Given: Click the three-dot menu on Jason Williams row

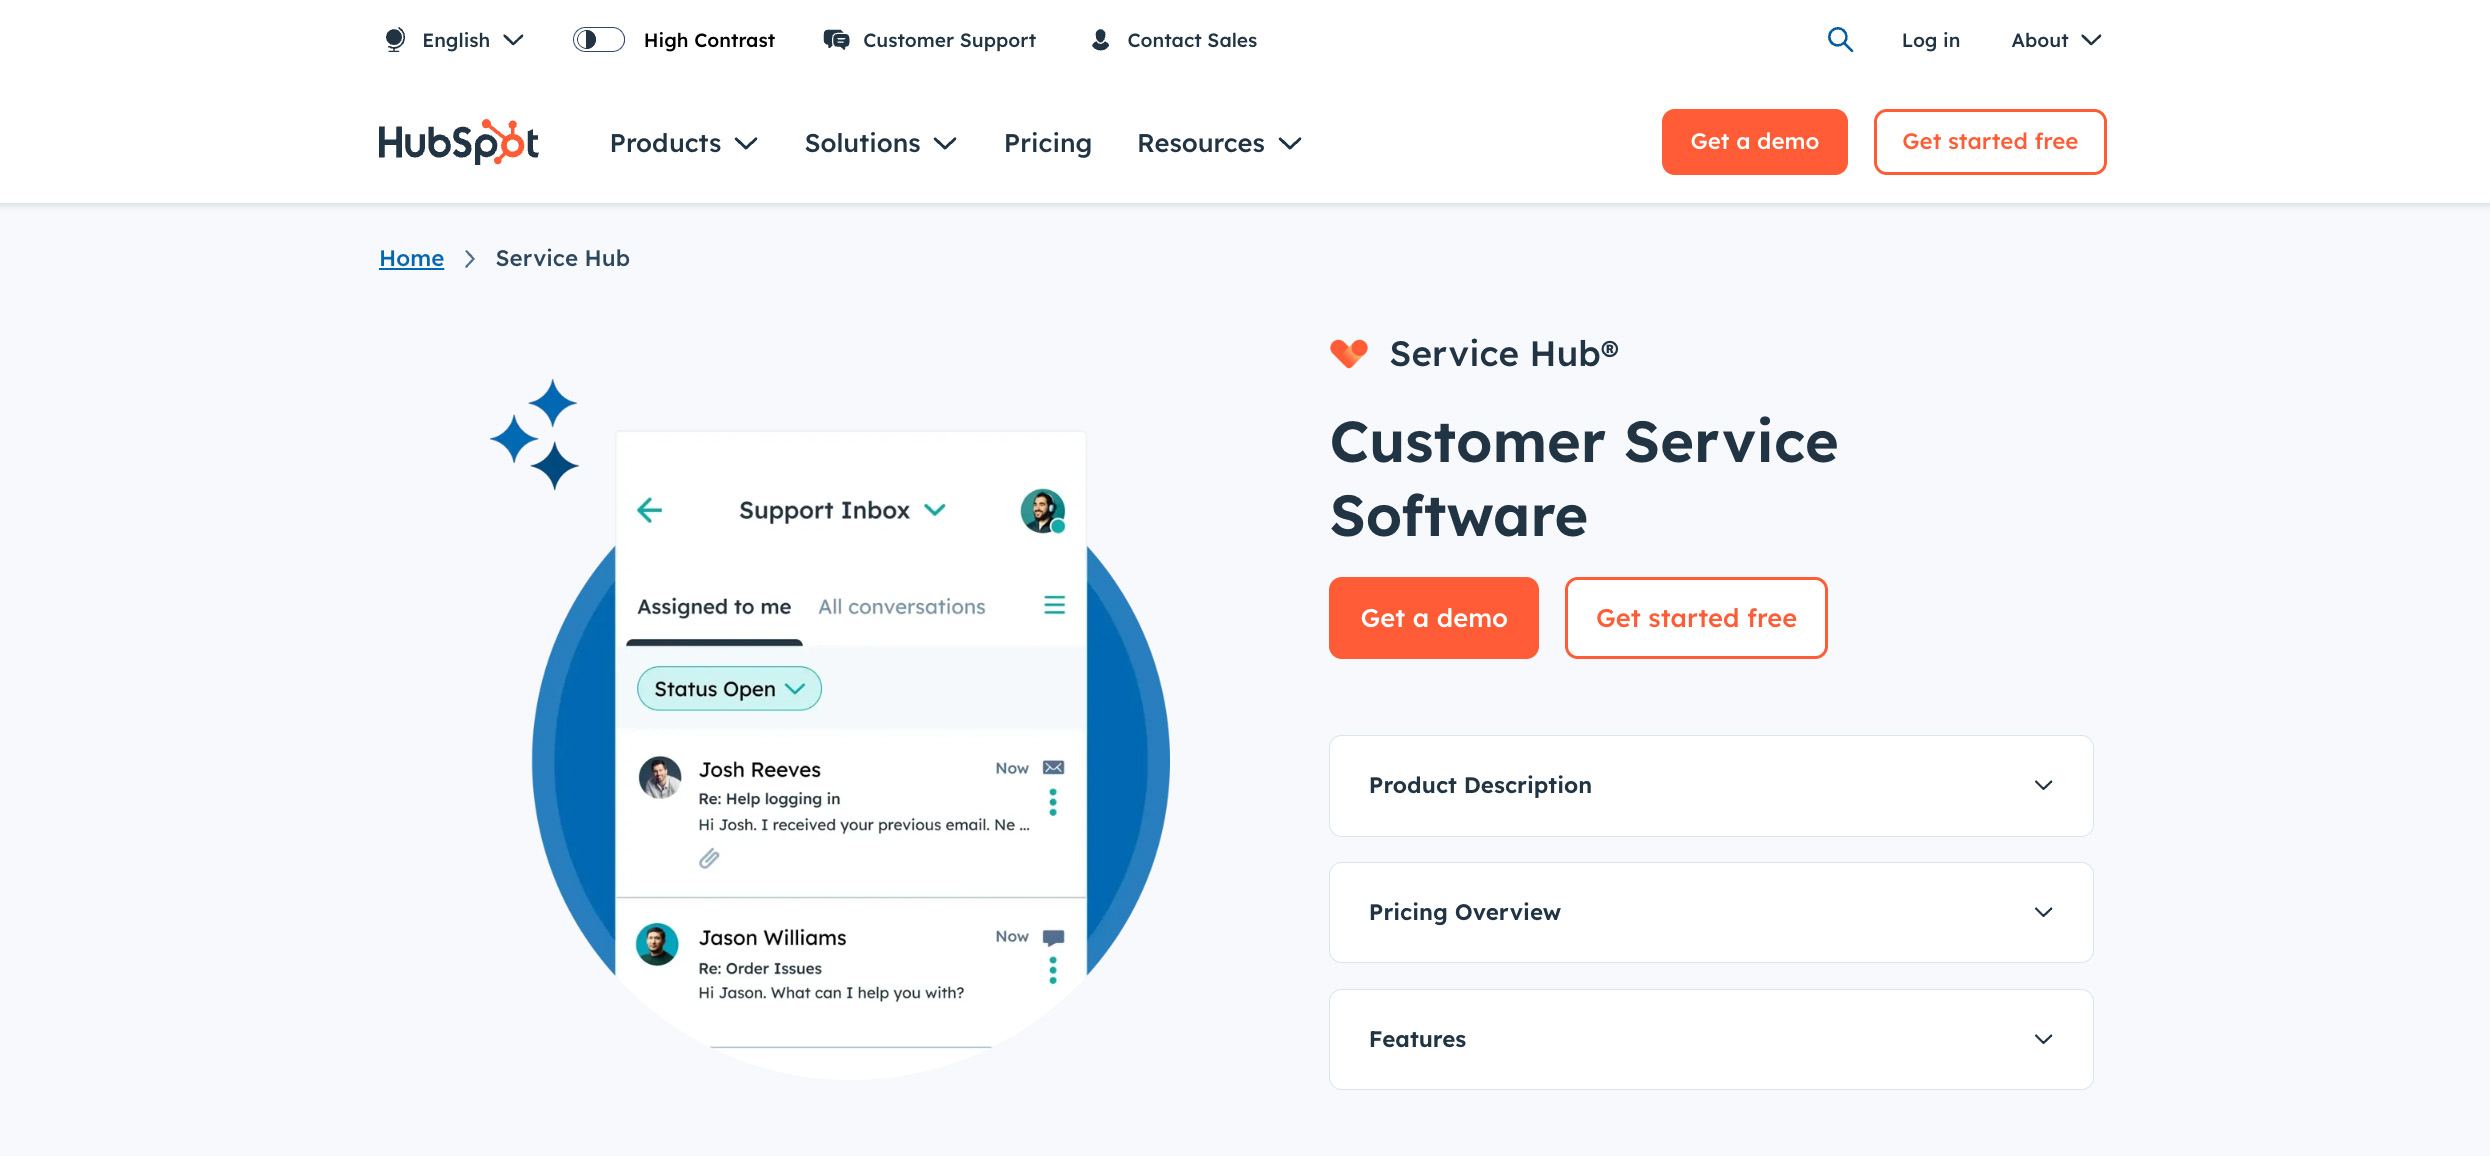Looking at the screenshot, I should point(1053,970).
